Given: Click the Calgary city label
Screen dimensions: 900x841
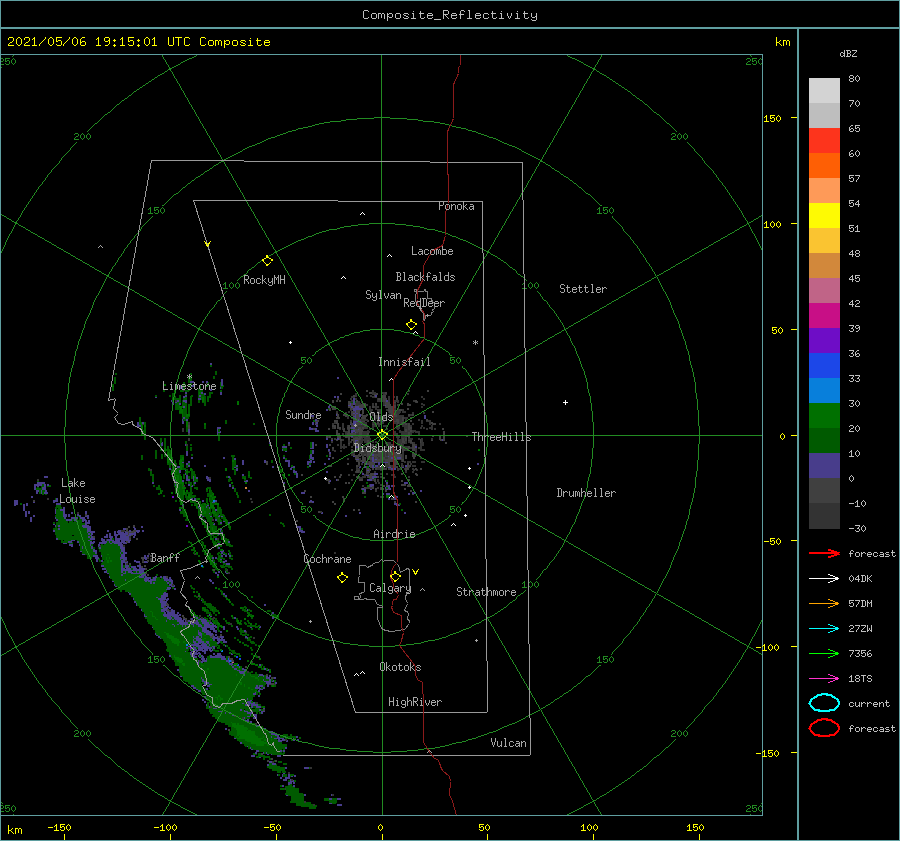Looking at the screenshot, I should (390, 588).
